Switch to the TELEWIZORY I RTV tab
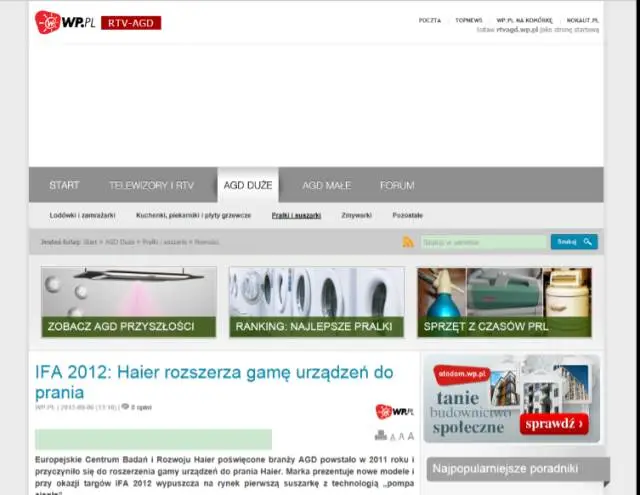Image resolution: width=640 pixels, height=495 pixels. (151, 185)
